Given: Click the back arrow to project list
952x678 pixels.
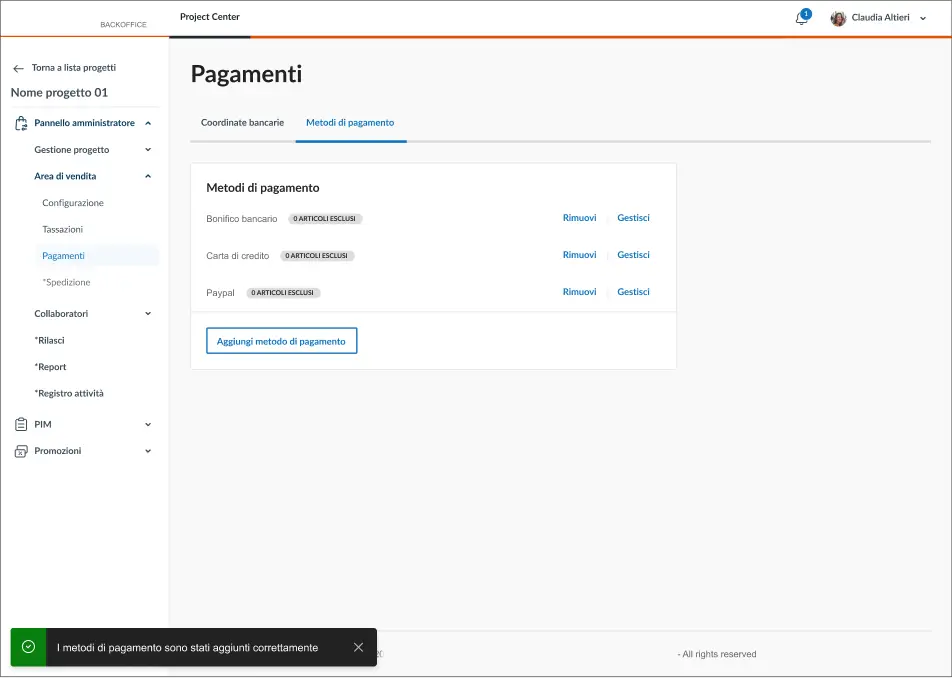Looking at the screenshot, I should (18, 68).
